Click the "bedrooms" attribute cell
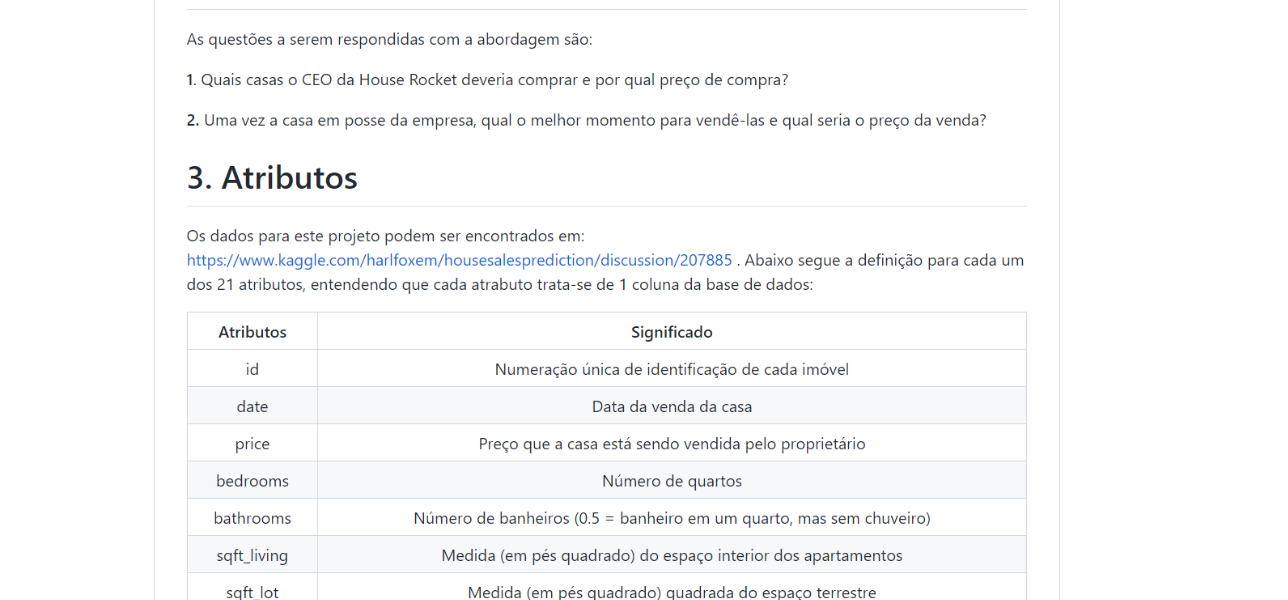This screenshot has width=1288, height=600. click(252, 481)
